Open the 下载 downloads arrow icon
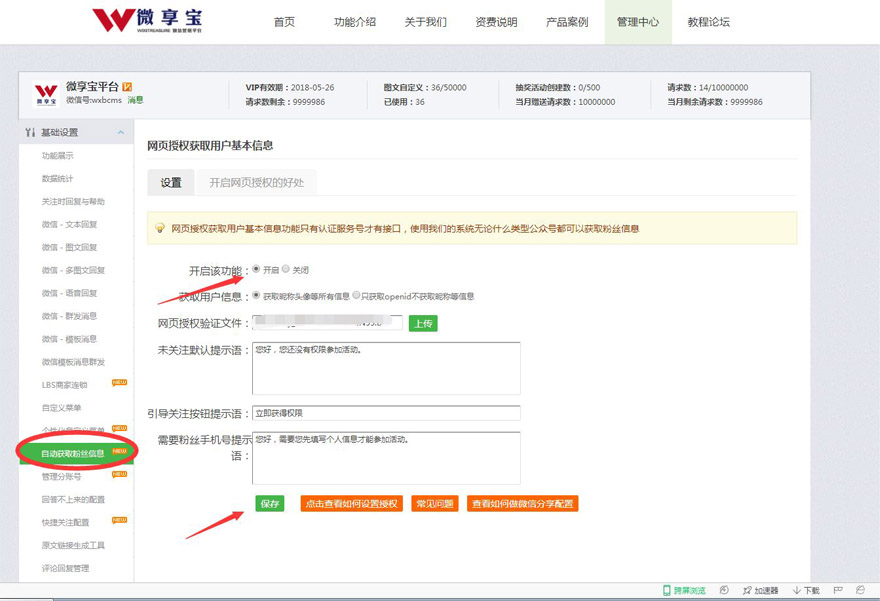This screenshot has width=880, height=601. (x=797, y=590)
